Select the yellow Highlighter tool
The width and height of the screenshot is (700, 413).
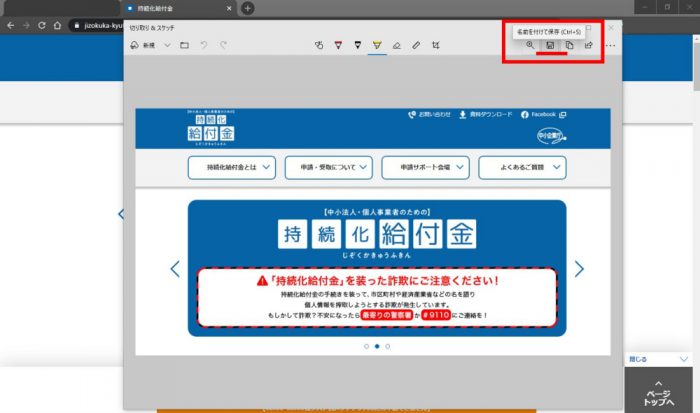pos(377,45)
